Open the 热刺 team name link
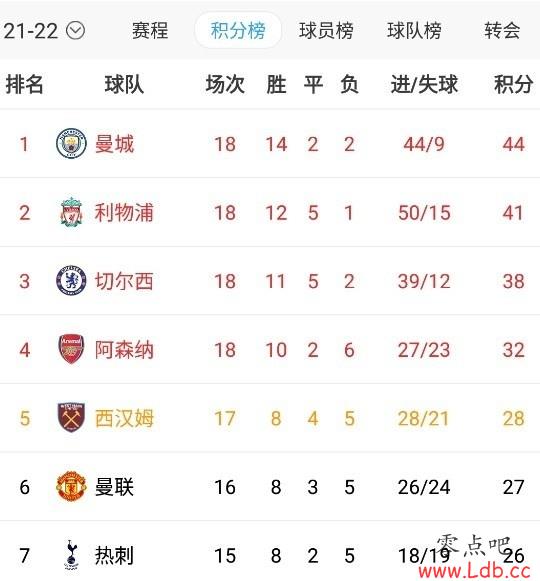 click(x=114, y=555)
